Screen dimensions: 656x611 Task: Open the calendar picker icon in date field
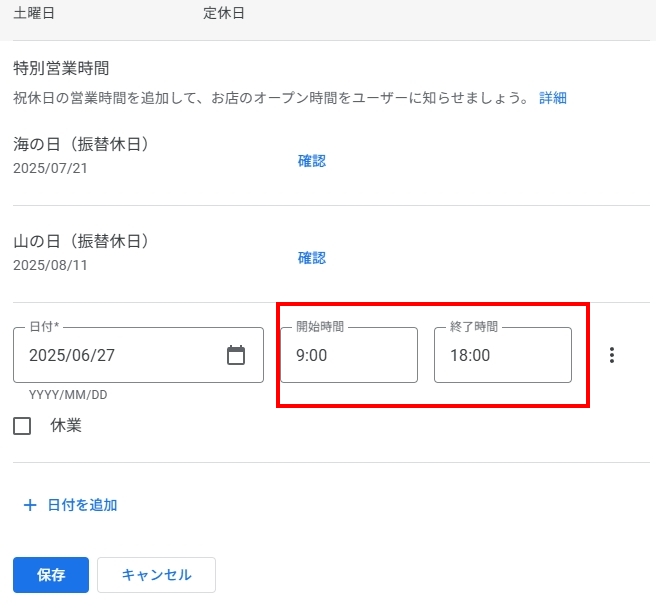click(236, 355)
